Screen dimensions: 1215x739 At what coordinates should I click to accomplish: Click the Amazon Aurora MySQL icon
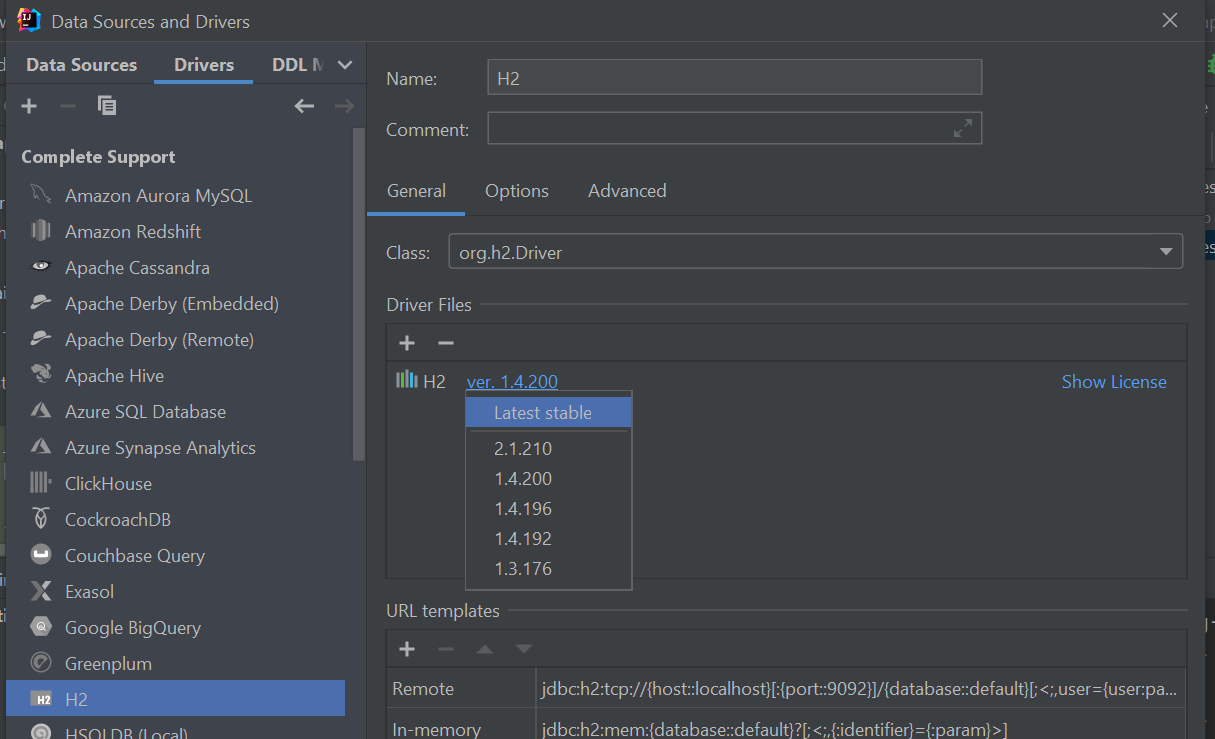pyautogui.click(x=41, y=195)
